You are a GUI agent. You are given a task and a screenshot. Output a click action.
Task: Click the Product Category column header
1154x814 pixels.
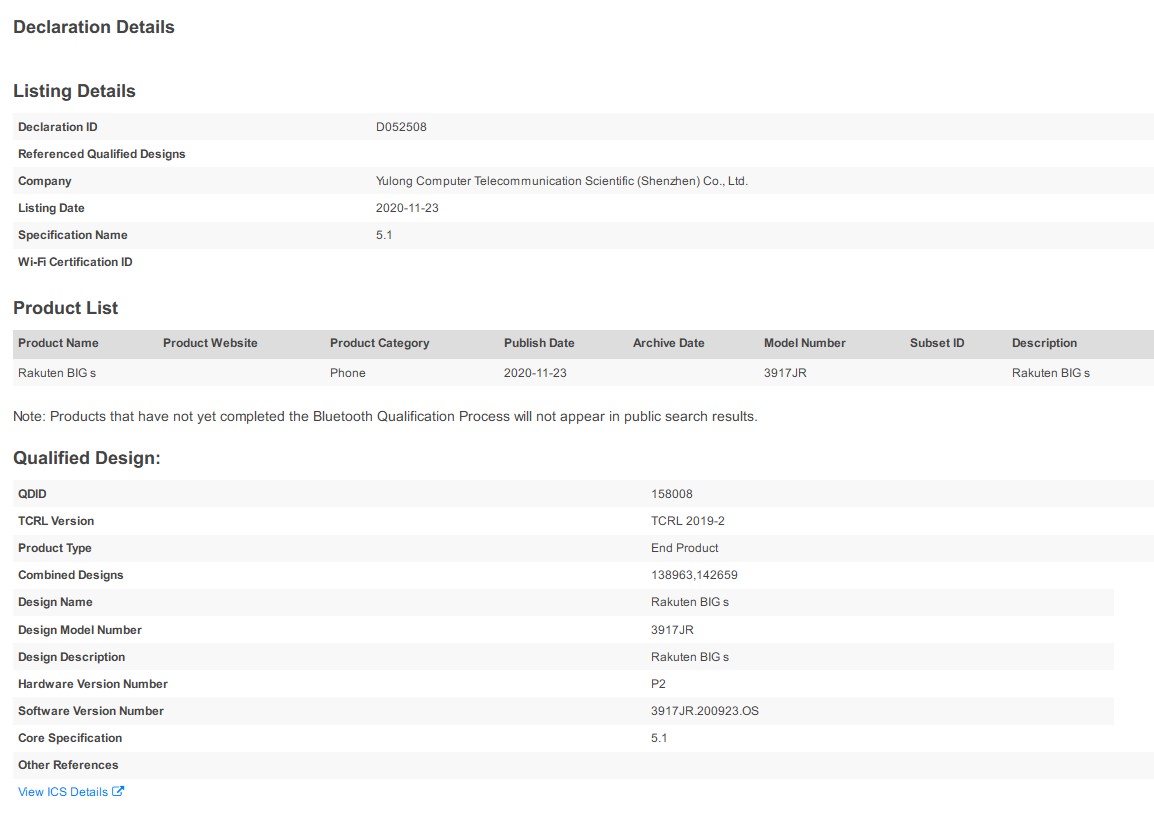pos(379,343)
